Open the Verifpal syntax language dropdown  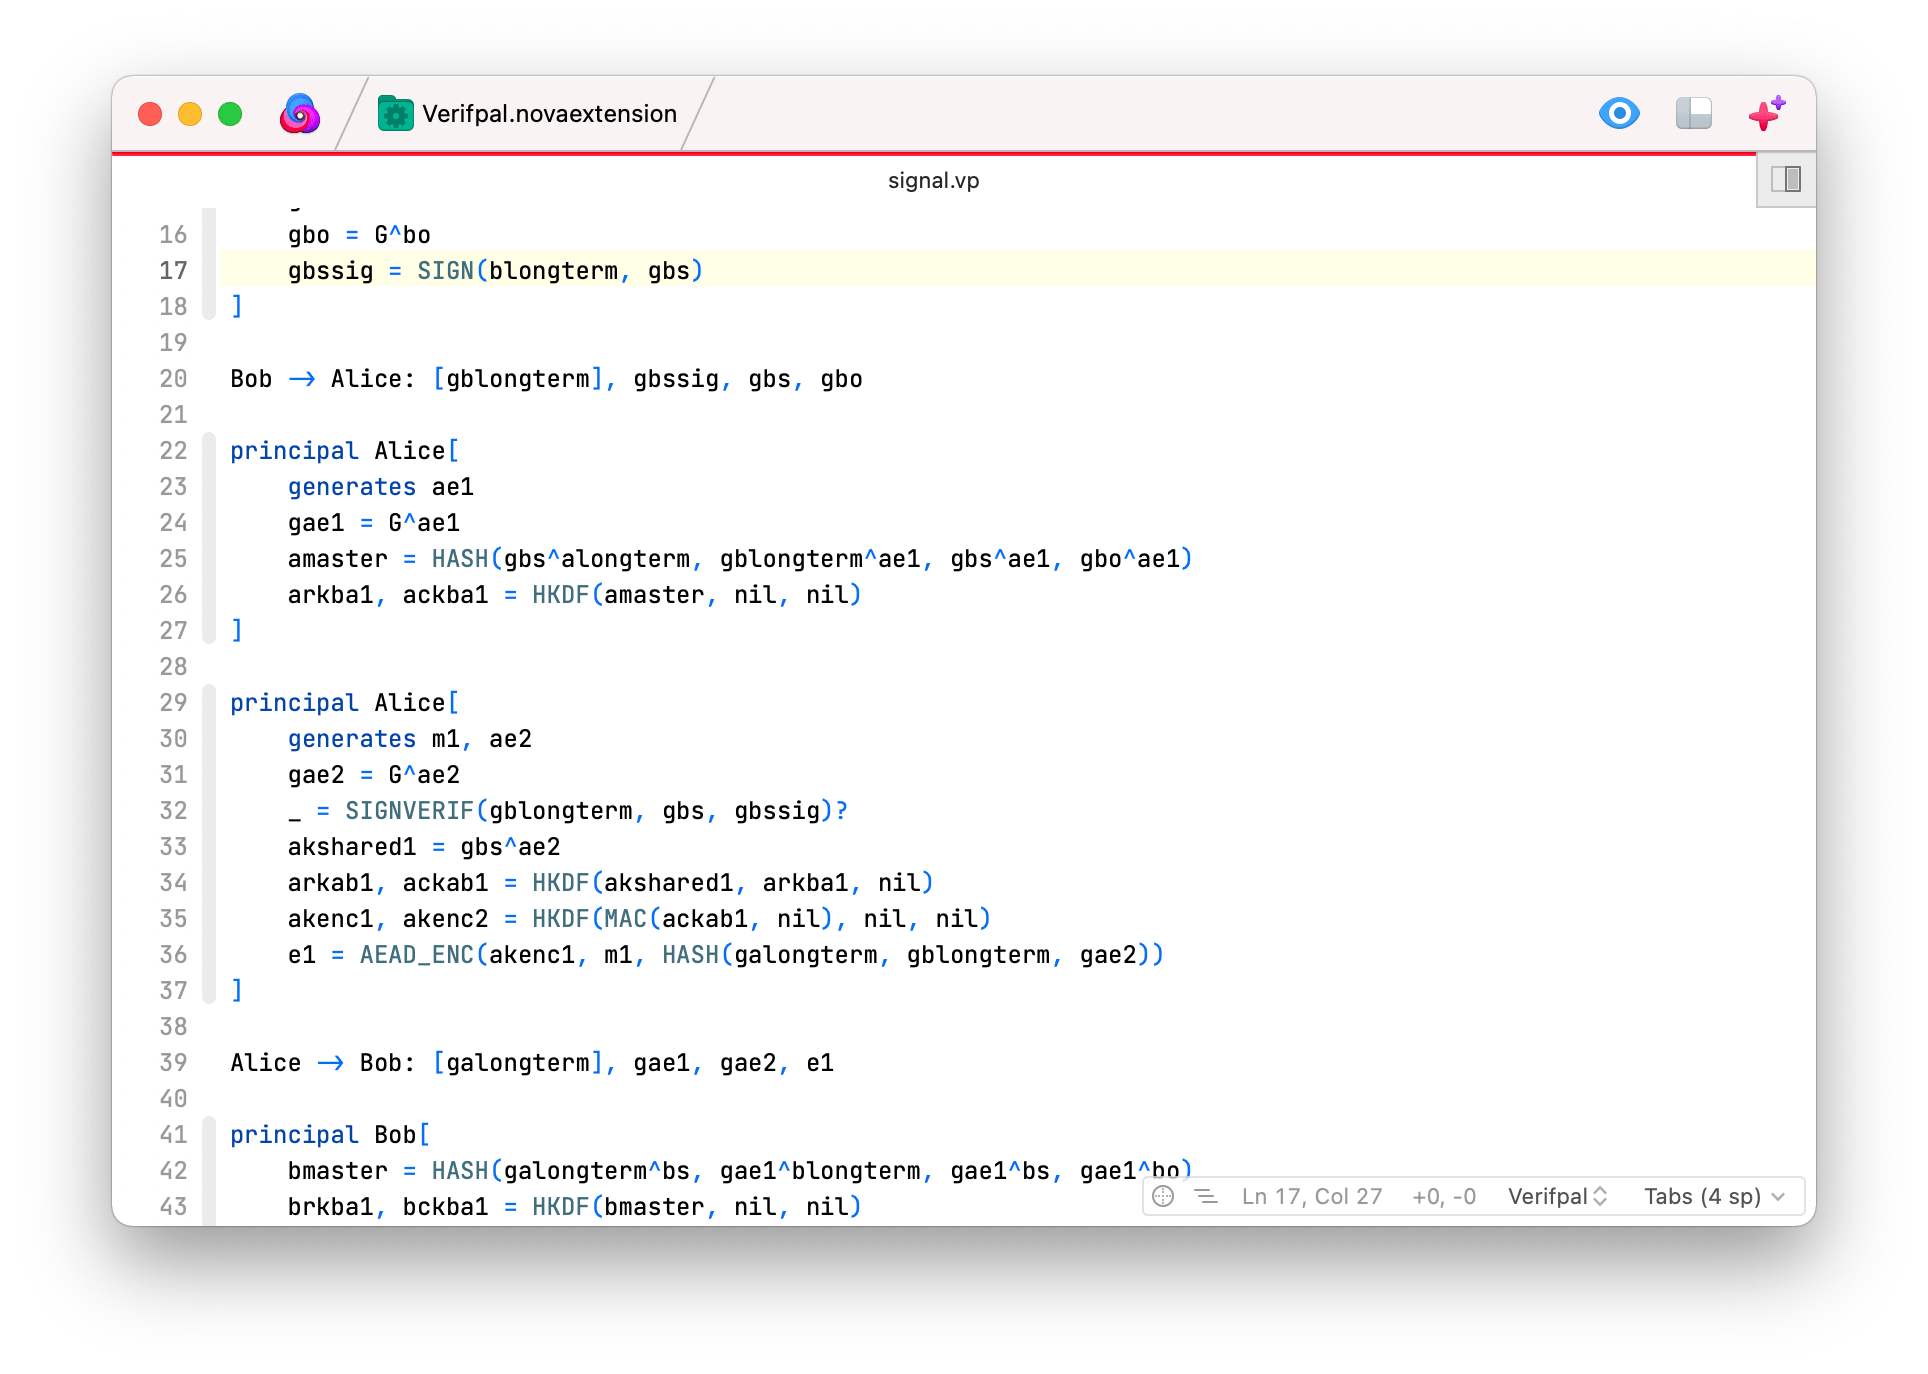1557,1196
